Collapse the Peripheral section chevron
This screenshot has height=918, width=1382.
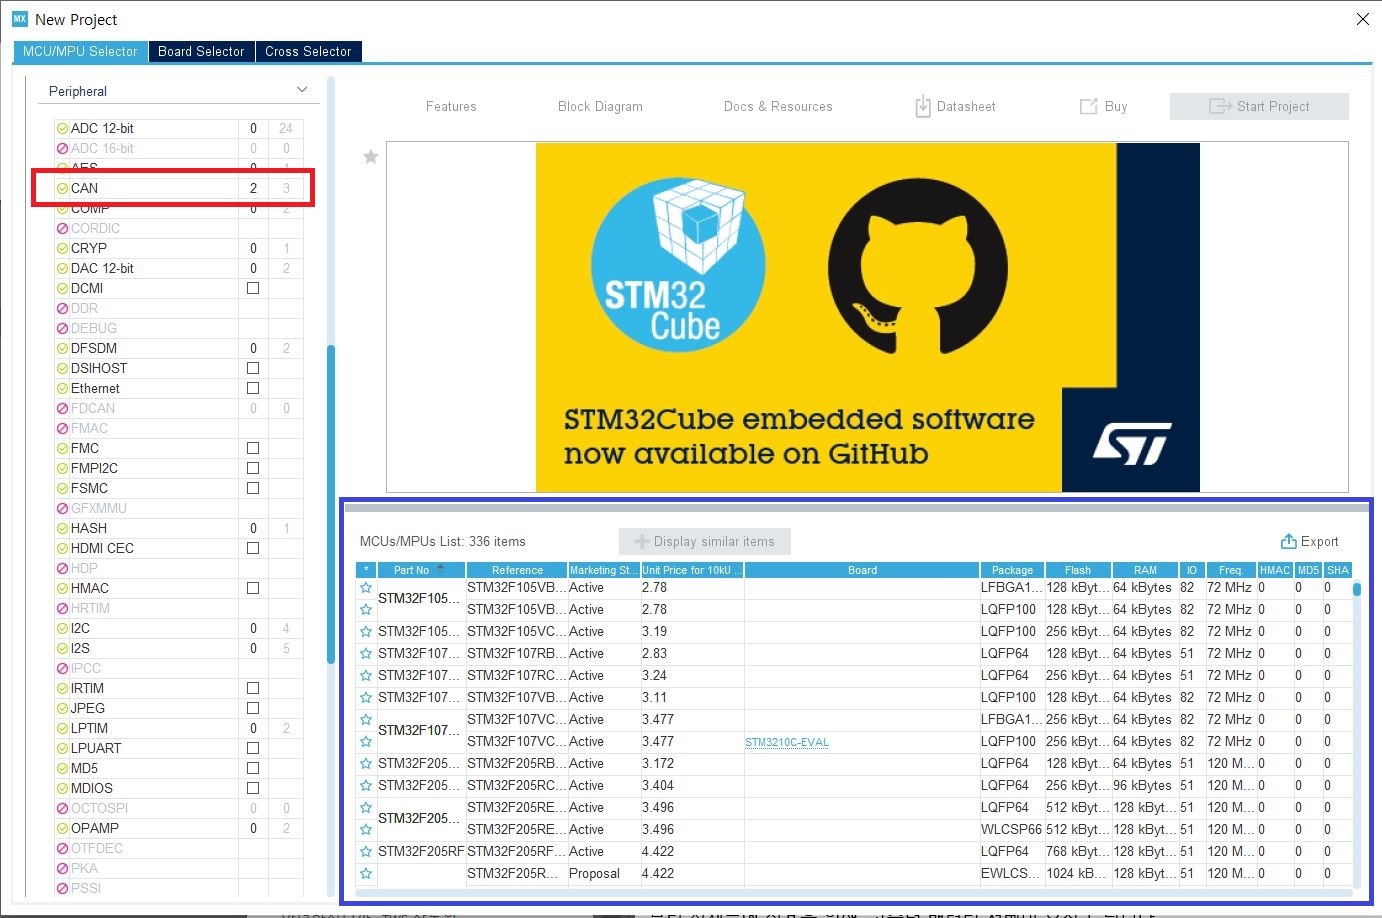tap(302, 90)
